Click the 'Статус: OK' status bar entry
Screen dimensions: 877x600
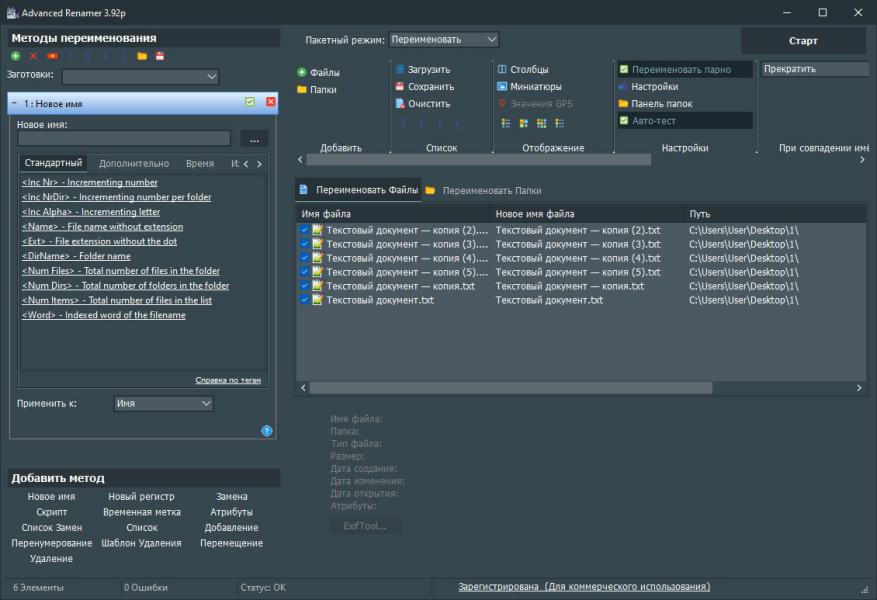263,588
